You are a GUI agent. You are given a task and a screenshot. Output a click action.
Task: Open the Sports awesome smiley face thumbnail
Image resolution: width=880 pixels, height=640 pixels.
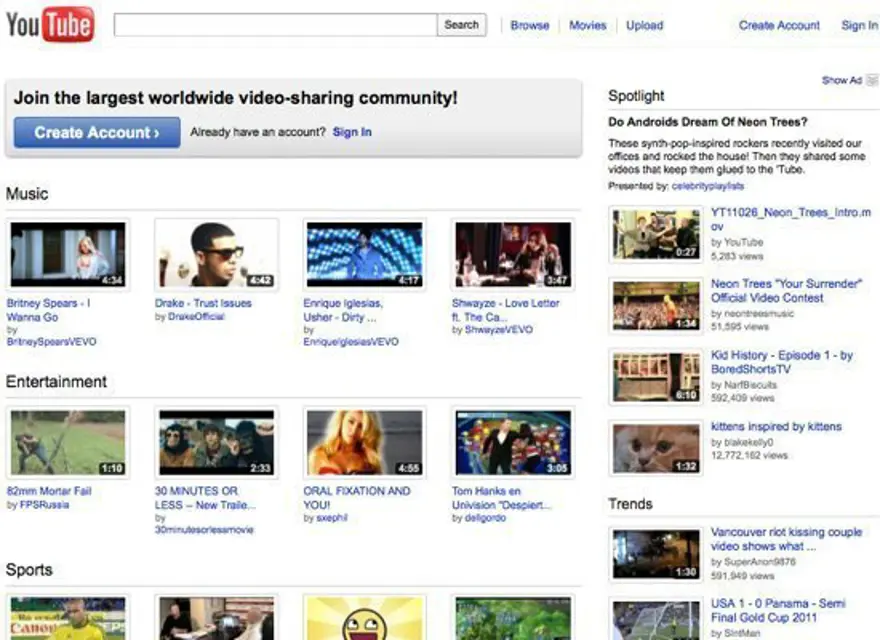(365, 617)
